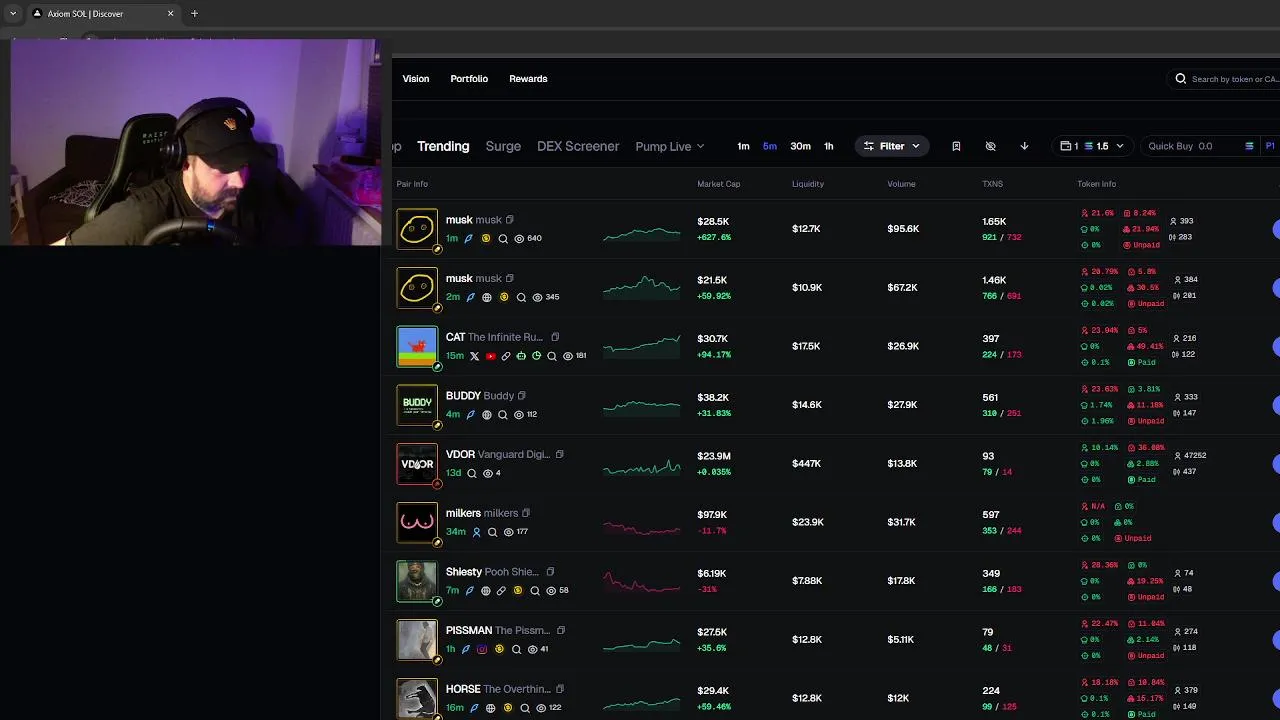
Task: Click the chain link icon on CAT row
Action: click(x=506, y=356)
